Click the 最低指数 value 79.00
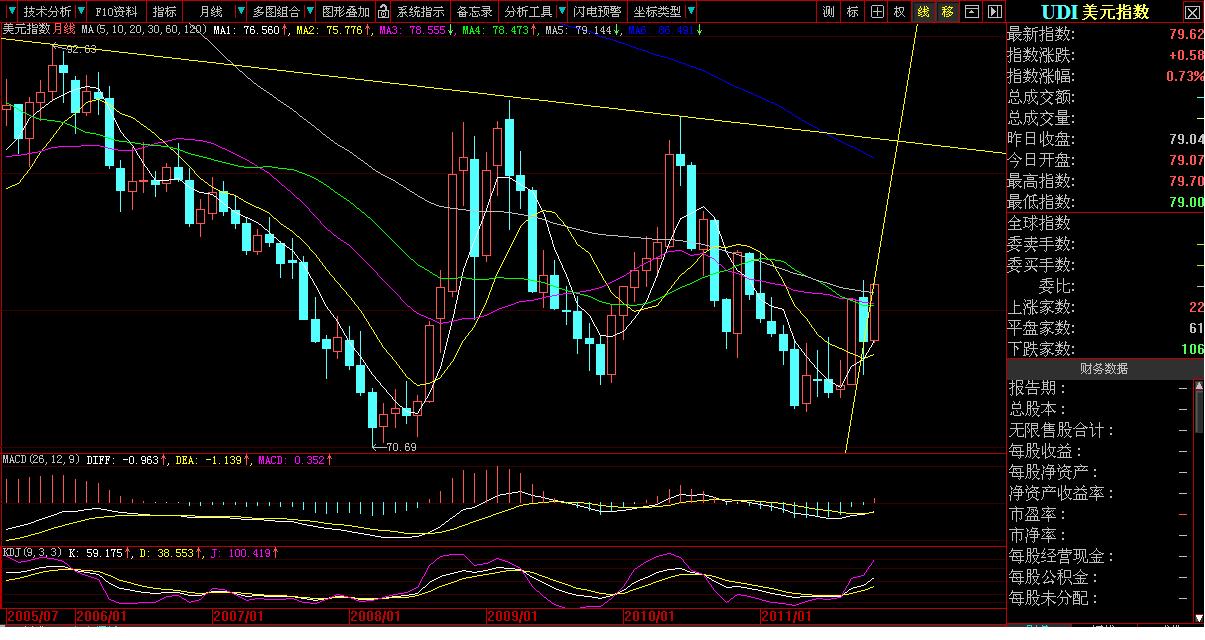This screenshot has width=1205, height=640. [1185, 202]
